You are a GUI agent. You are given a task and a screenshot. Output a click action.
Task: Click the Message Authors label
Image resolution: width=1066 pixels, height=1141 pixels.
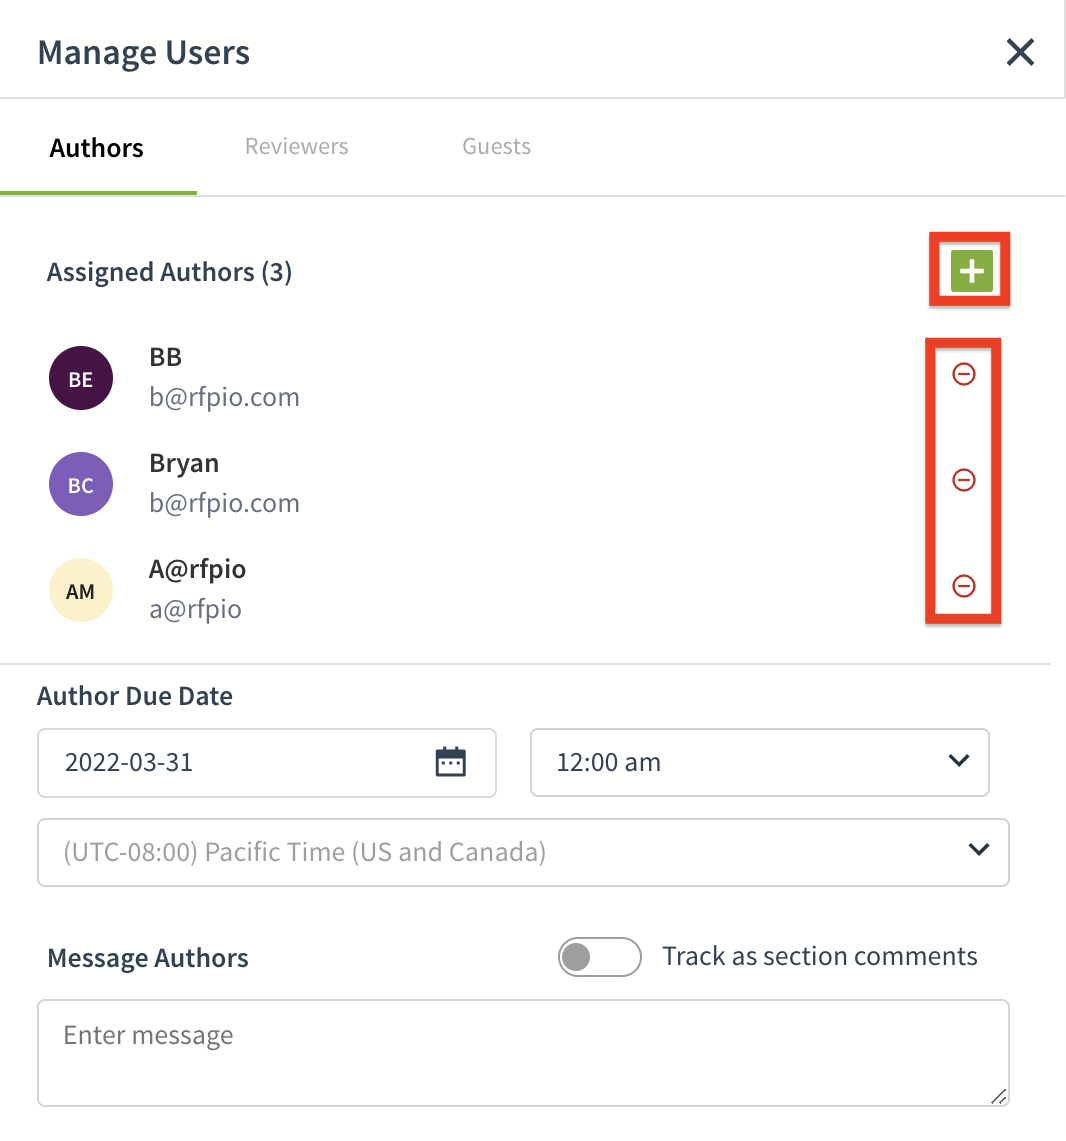coord(148,958)
